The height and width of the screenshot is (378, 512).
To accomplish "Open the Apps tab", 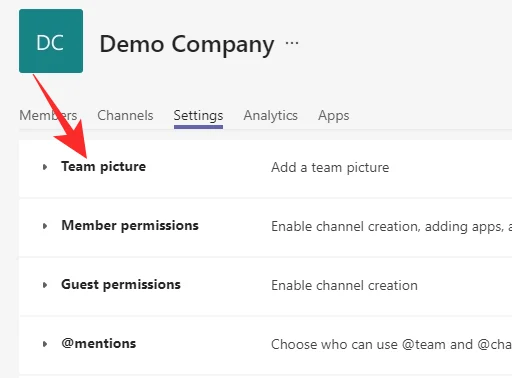I will click(x=333, y=116).
